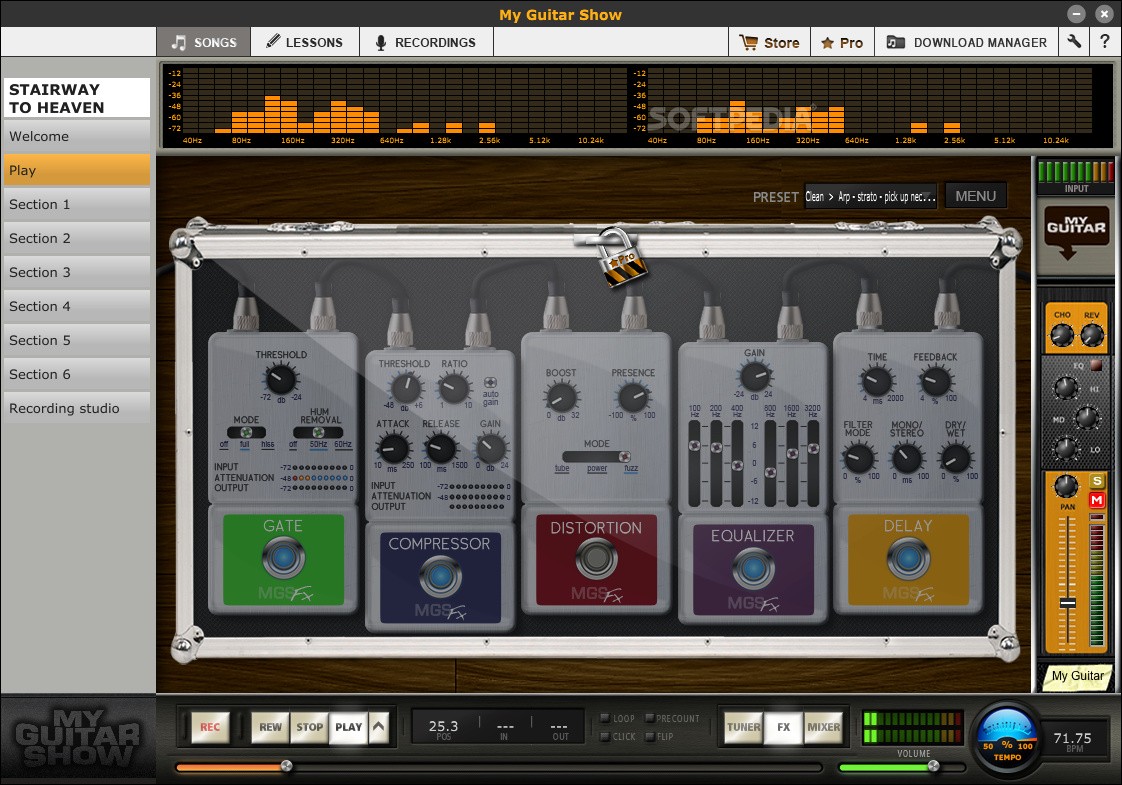Viewport: 1122px width, 785px height.
Task: Switch to the Lessons tab
Action: click(305, 42)
